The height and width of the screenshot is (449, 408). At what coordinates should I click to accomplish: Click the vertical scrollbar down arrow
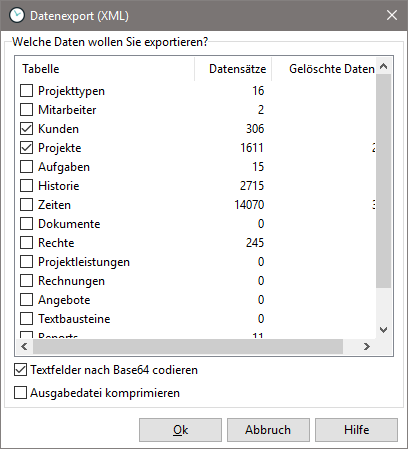[x=384, y=330]
